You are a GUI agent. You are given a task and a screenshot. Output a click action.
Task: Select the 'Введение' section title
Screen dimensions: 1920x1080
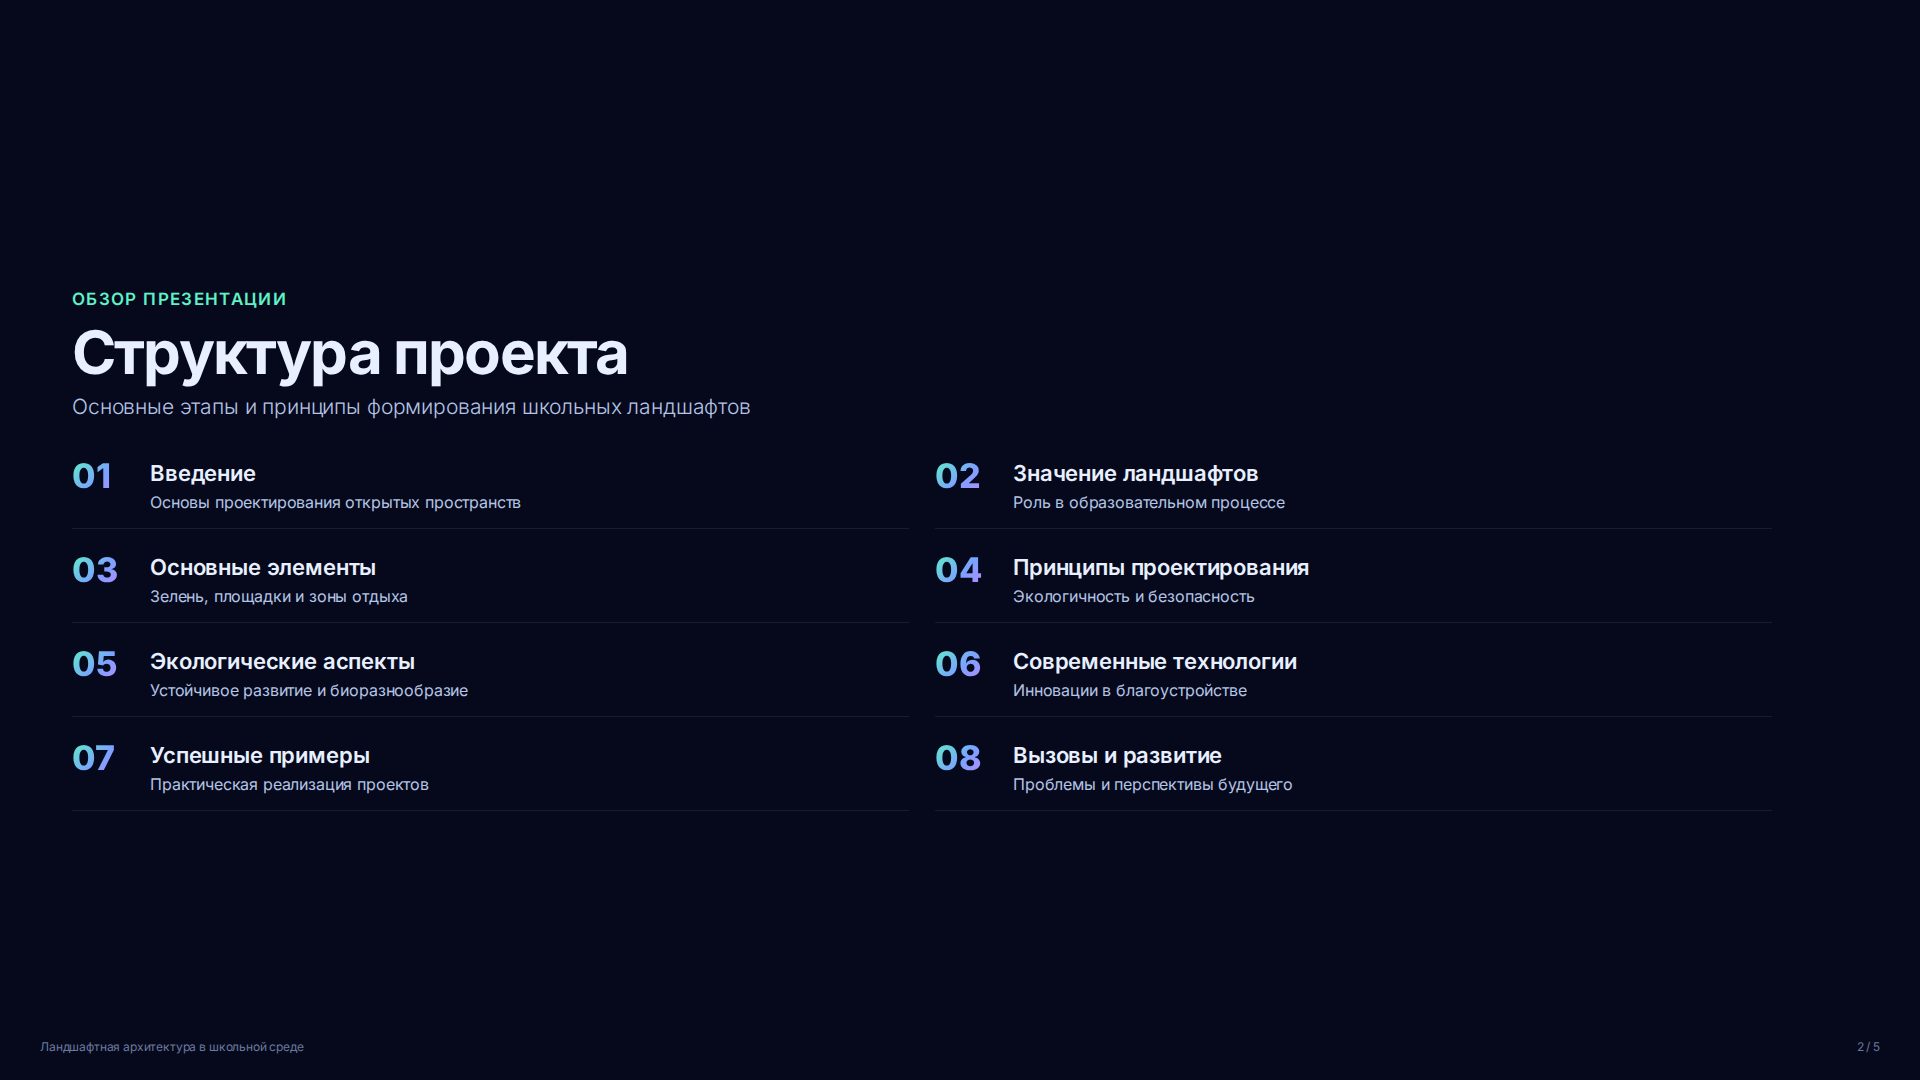[203, 474]
